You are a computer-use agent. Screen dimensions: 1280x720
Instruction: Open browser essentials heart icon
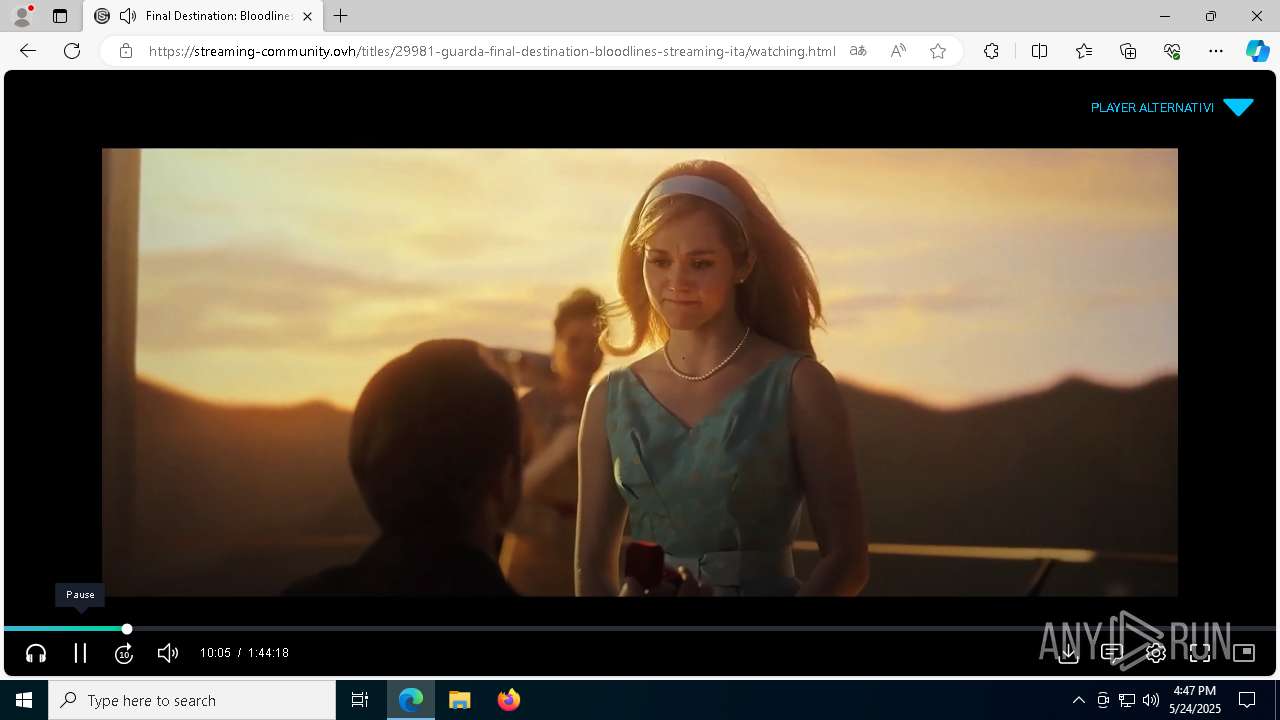tap(1172, 51)
